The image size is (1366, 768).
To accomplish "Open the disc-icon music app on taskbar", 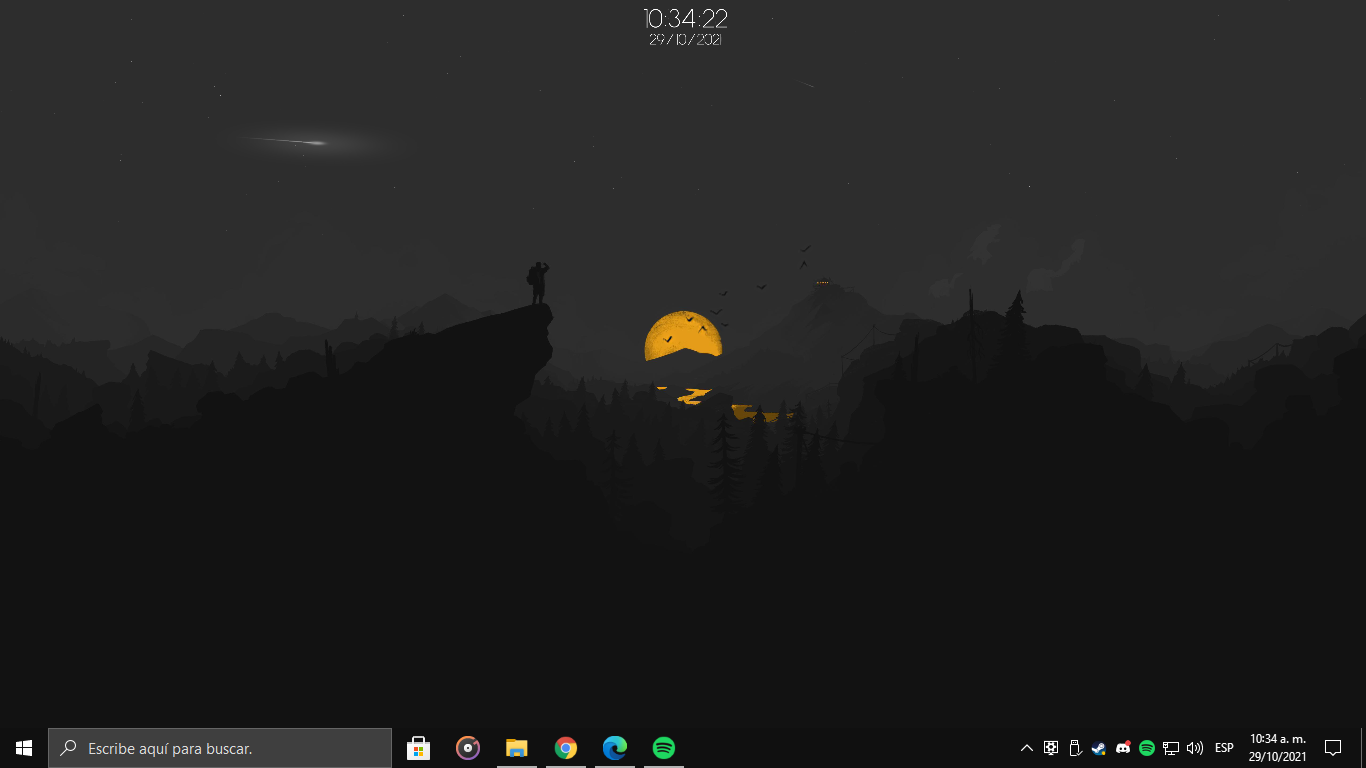I will [x=468, y=748].
